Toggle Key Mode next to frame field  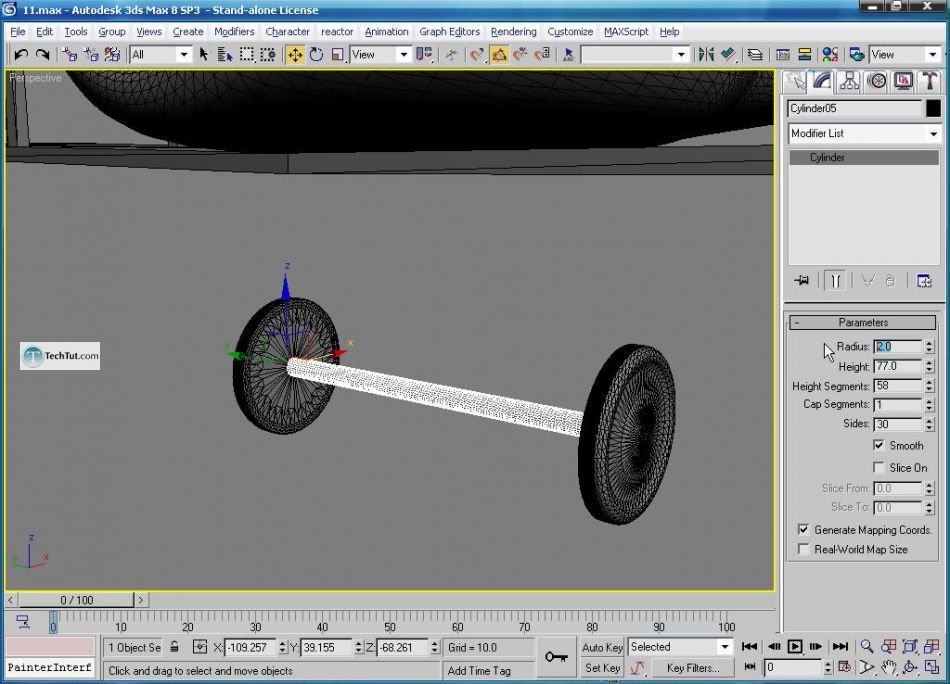point(749,667)
